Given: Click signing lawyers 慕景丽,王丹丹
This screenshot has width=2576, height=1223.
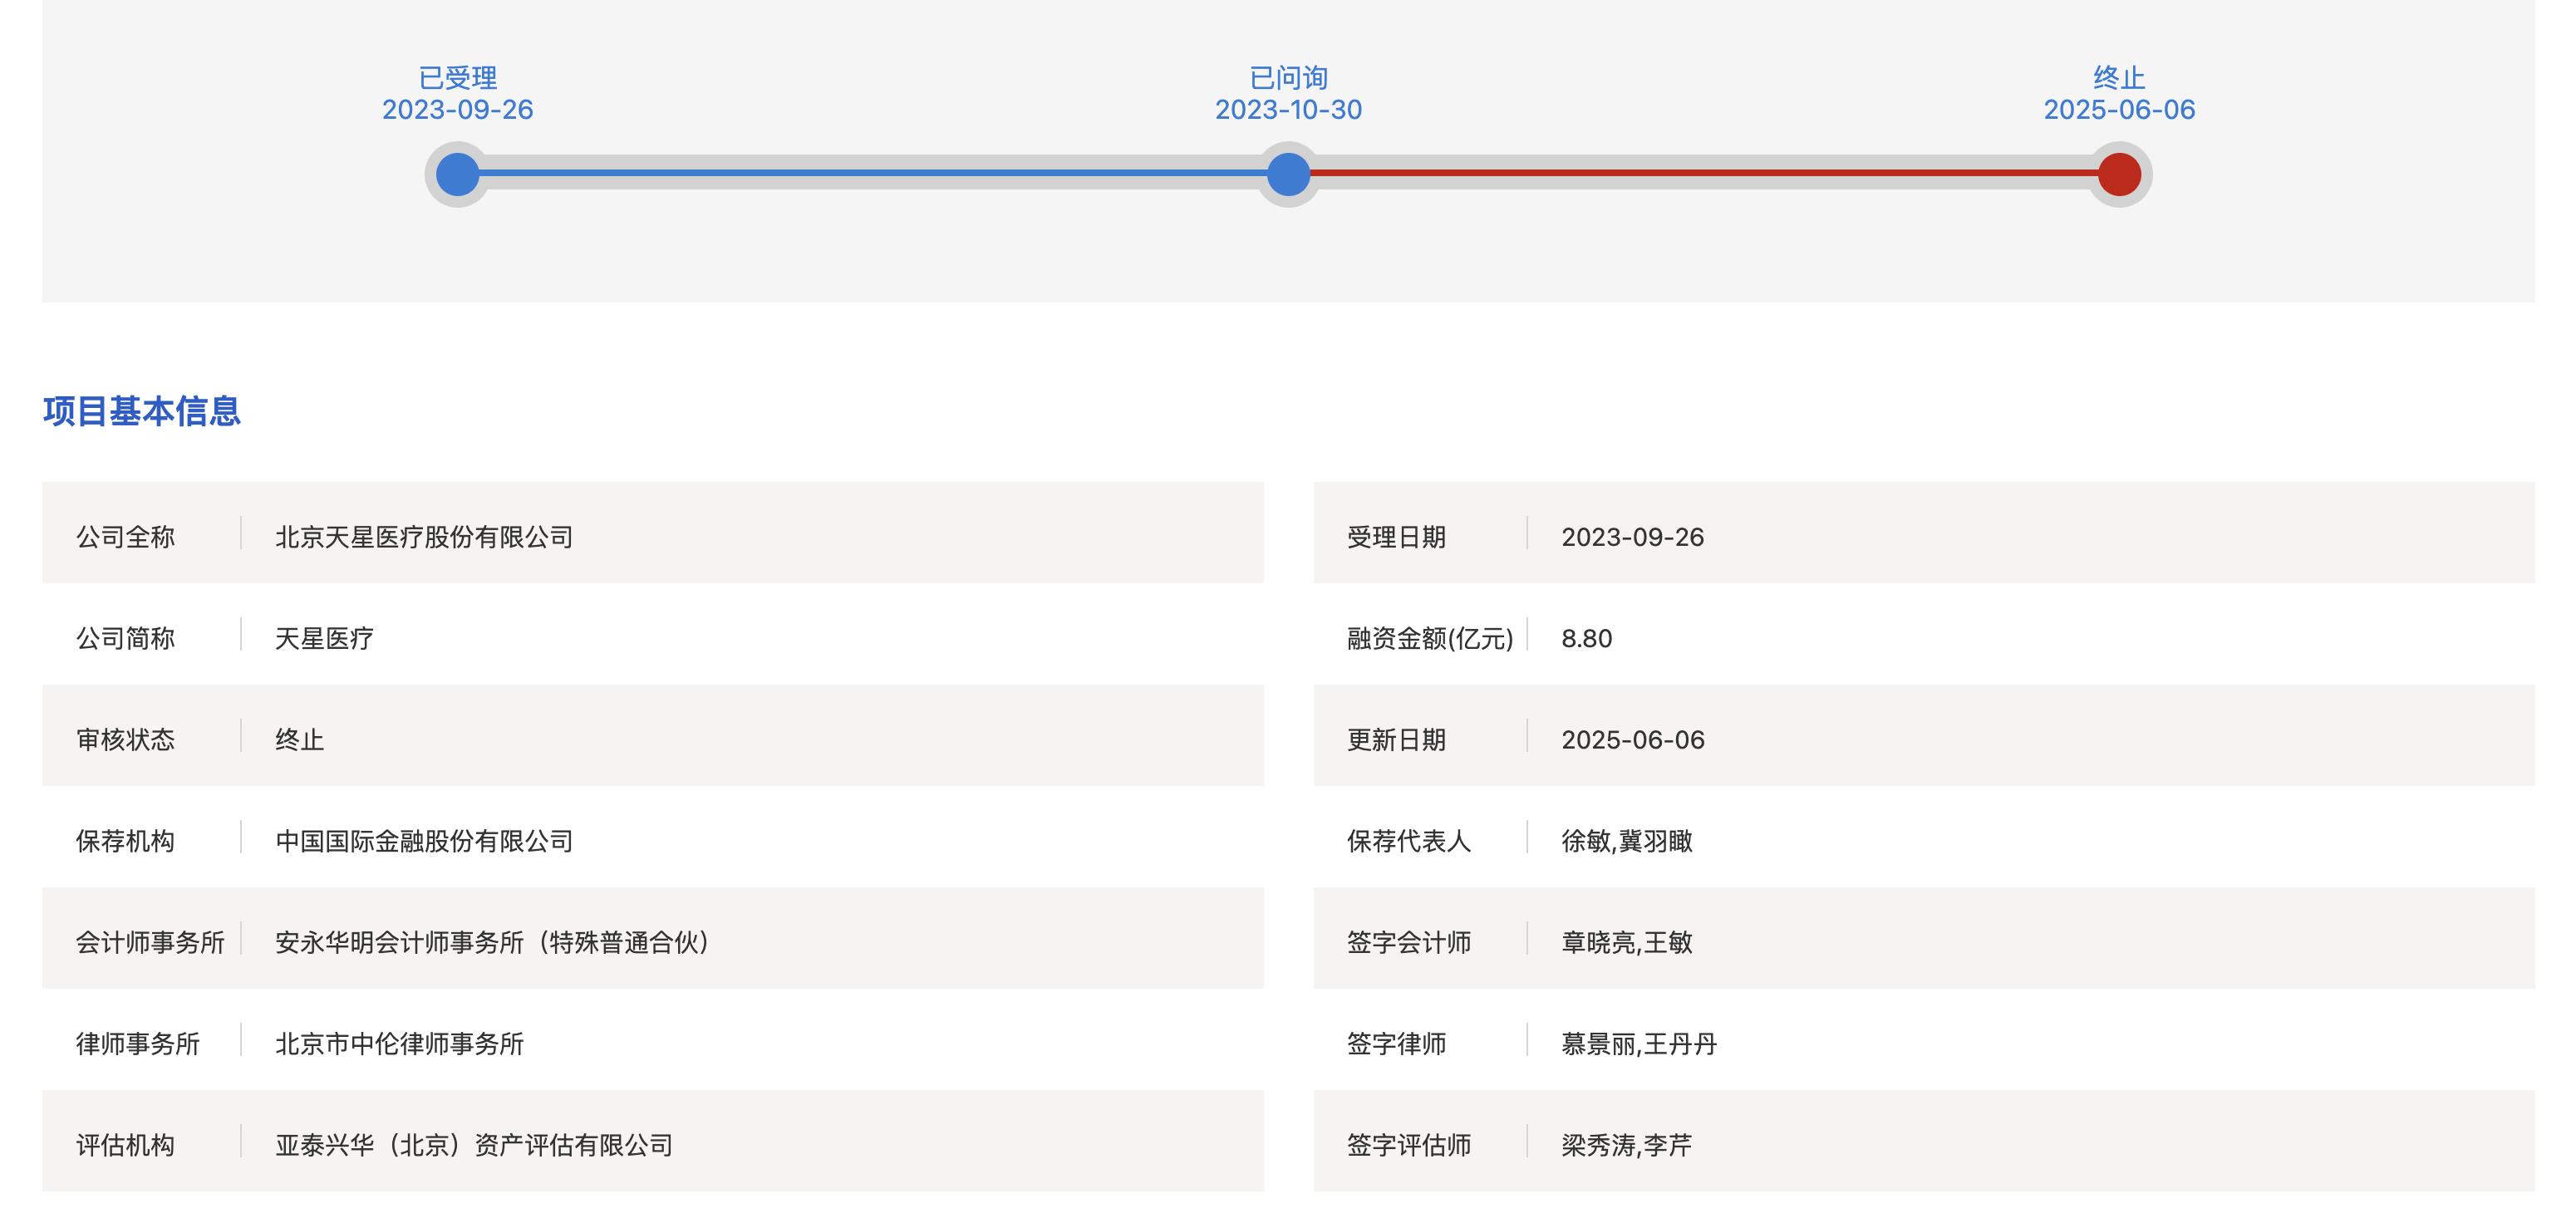Looking at the screenshot, I should point(1638,1043).
